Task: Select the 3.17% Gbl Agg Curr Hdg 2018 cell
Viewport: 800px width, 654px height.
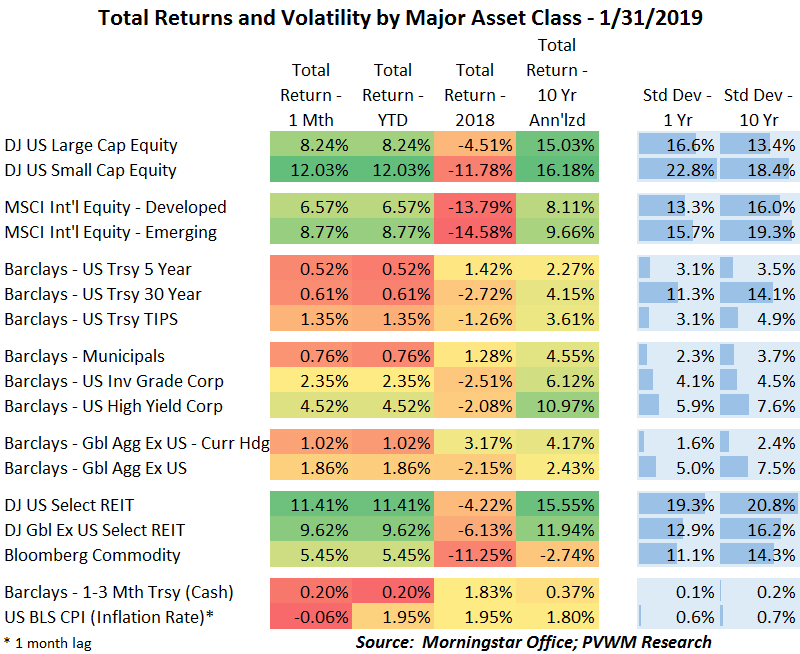Action: [x=475, y=443]
